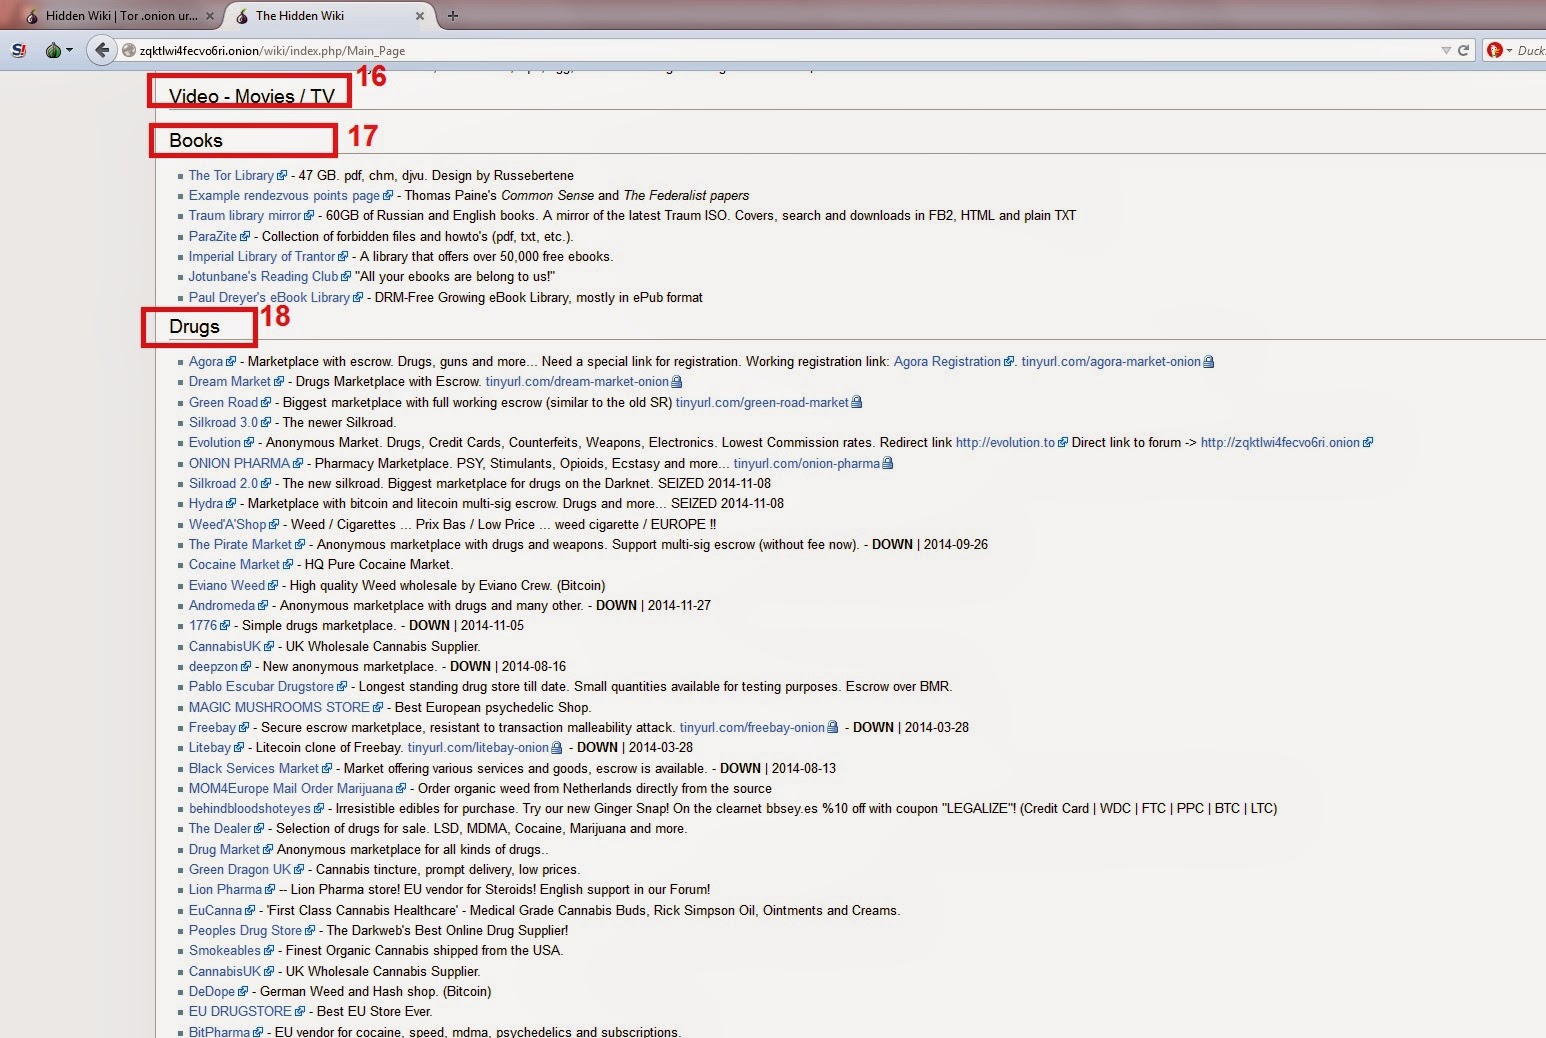
Task: Click text 'DRM-Free Growing eBook Library, mostly in ePub format'
Action: coord(539,298)
